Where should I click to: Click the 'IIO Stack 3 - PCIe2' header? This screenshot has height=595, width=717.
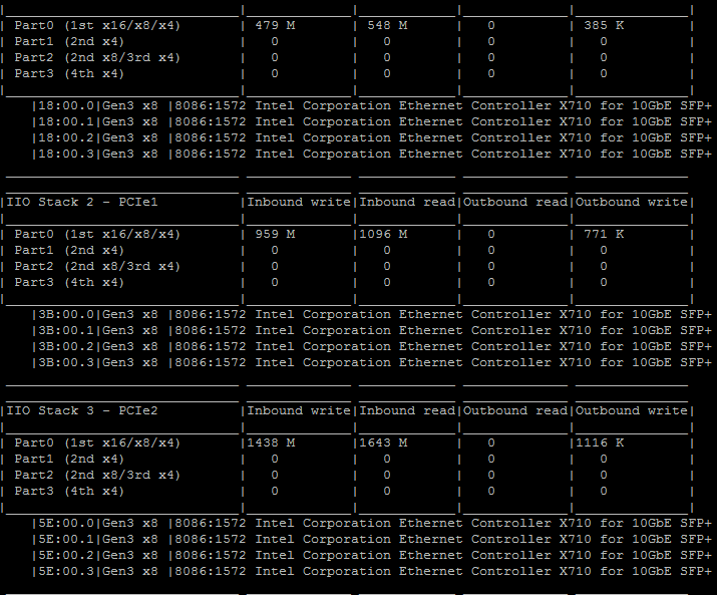tap(82, 411)
